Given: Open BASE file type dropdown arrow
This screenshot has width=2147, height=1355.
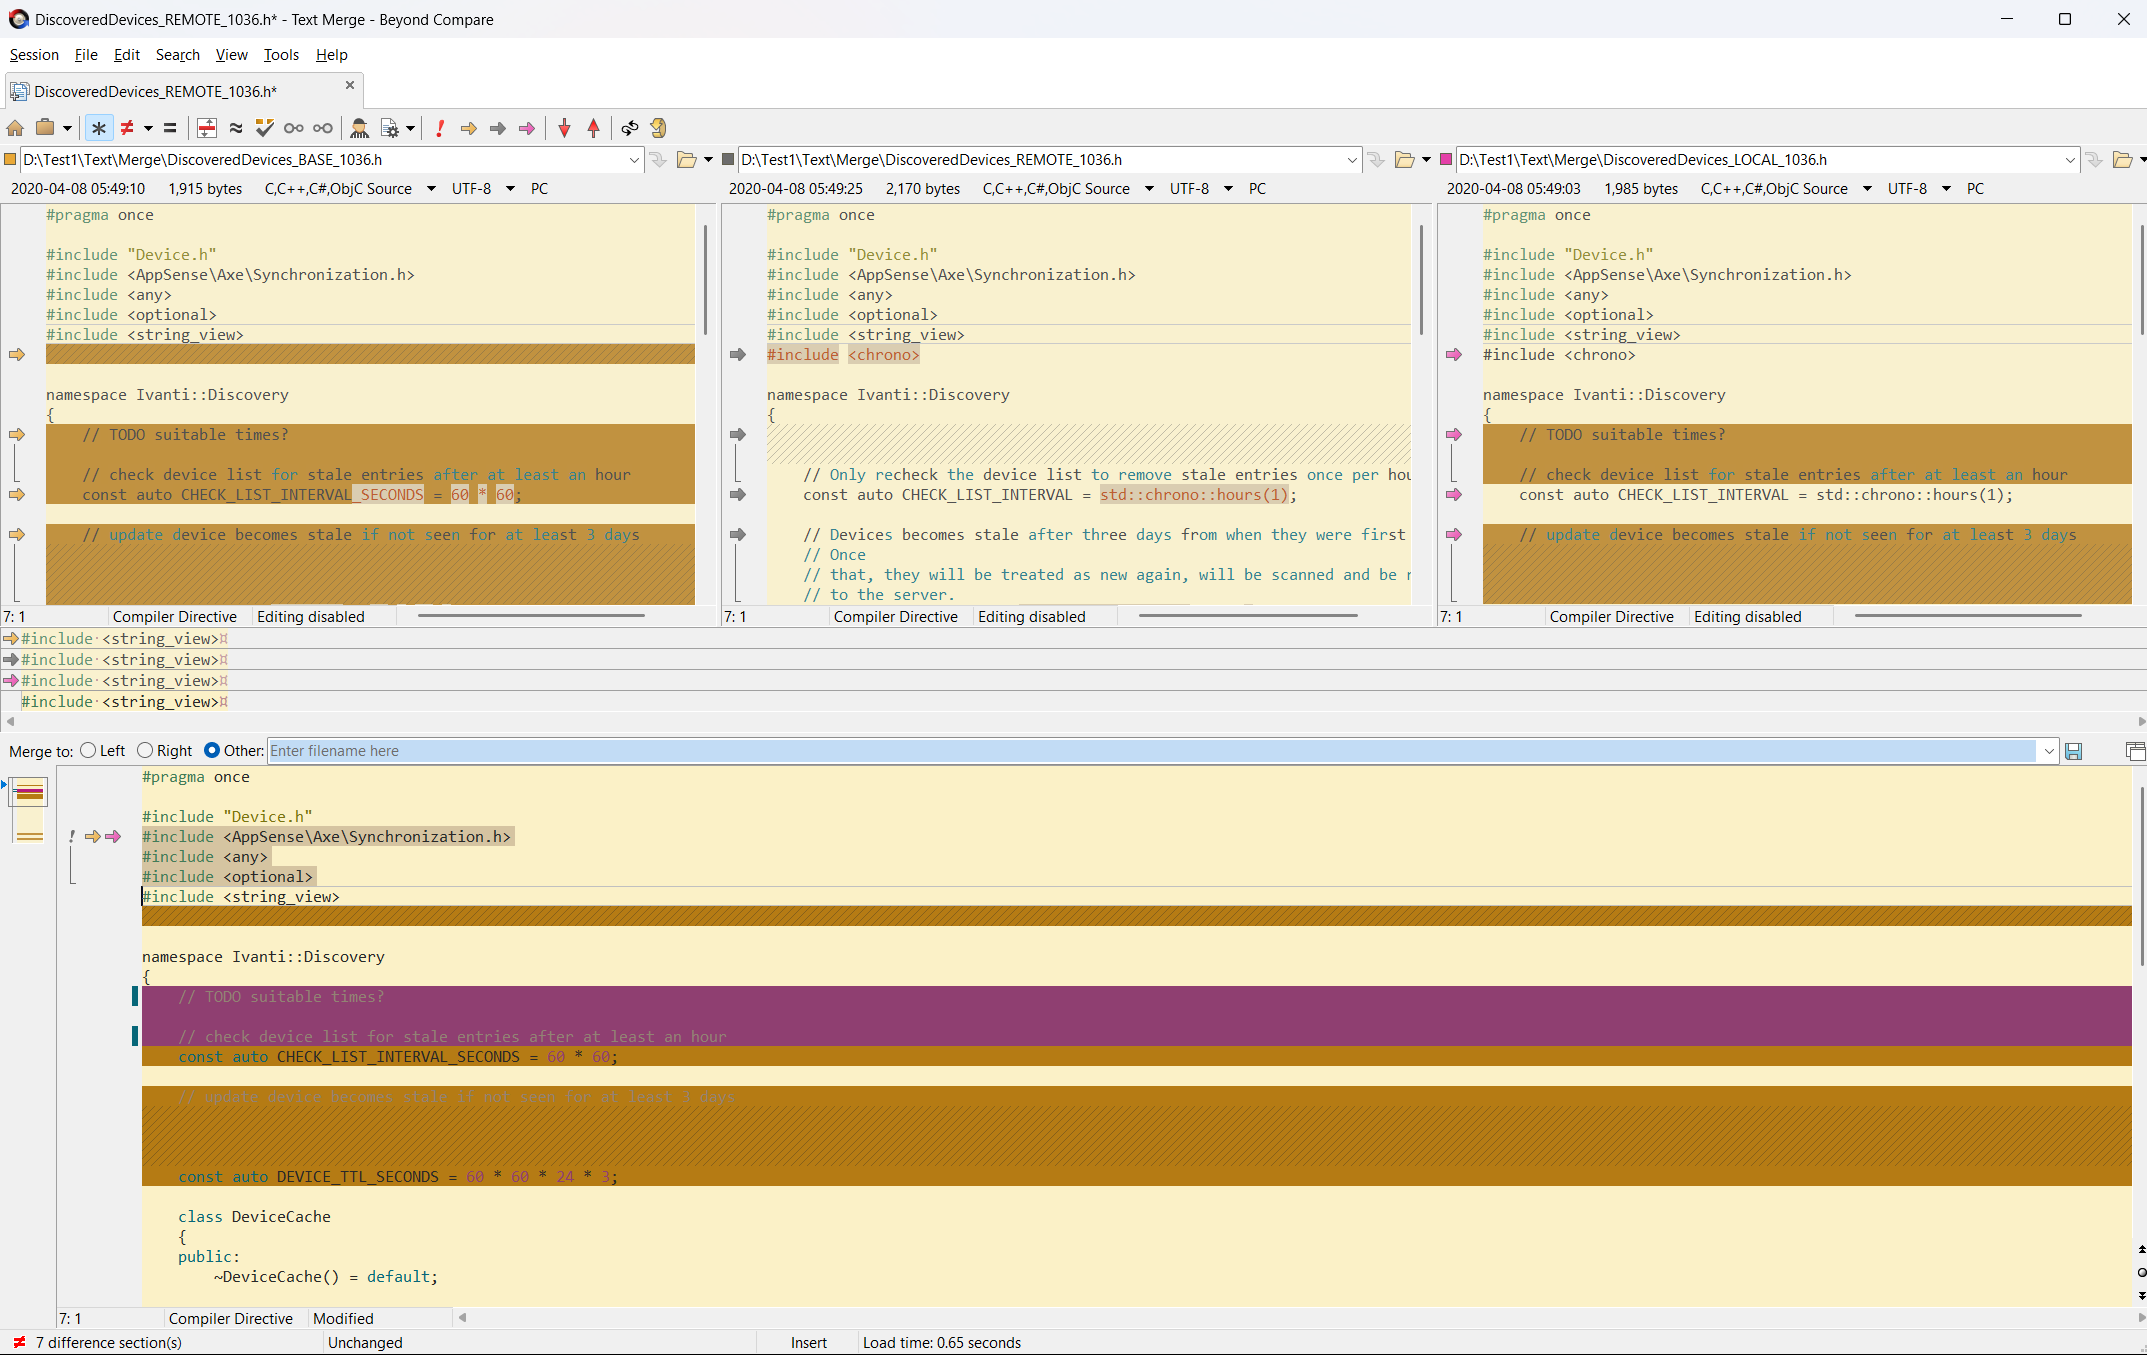Looking at the screenshot, I should click(431, 189).
